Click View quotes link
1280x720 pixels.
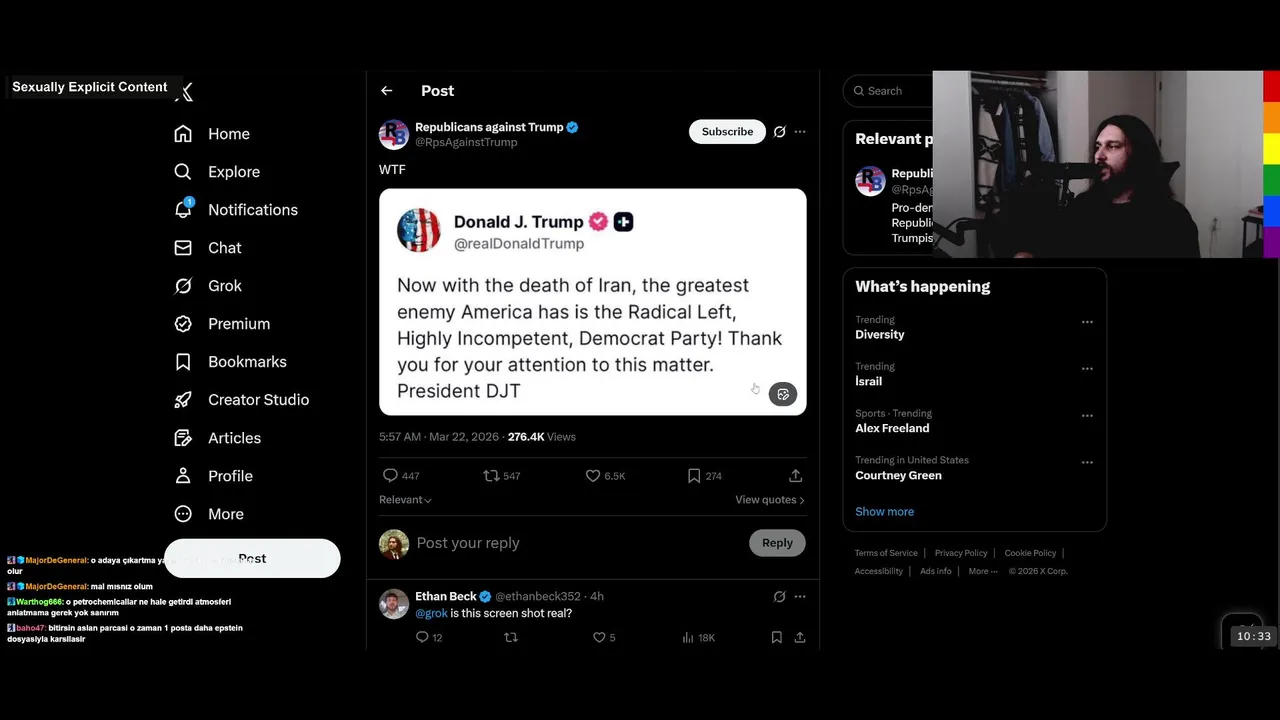[769, 500]
